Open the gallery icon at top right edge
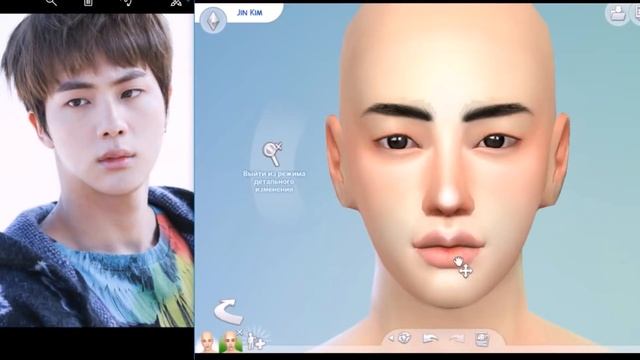 click(x=636, y=14)
